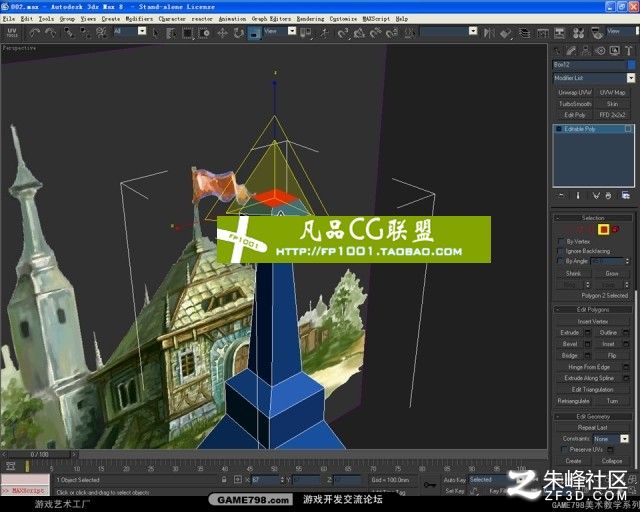640x512 pixels.
Task: Toggle the Percent Snap icon
Action: 376,33
